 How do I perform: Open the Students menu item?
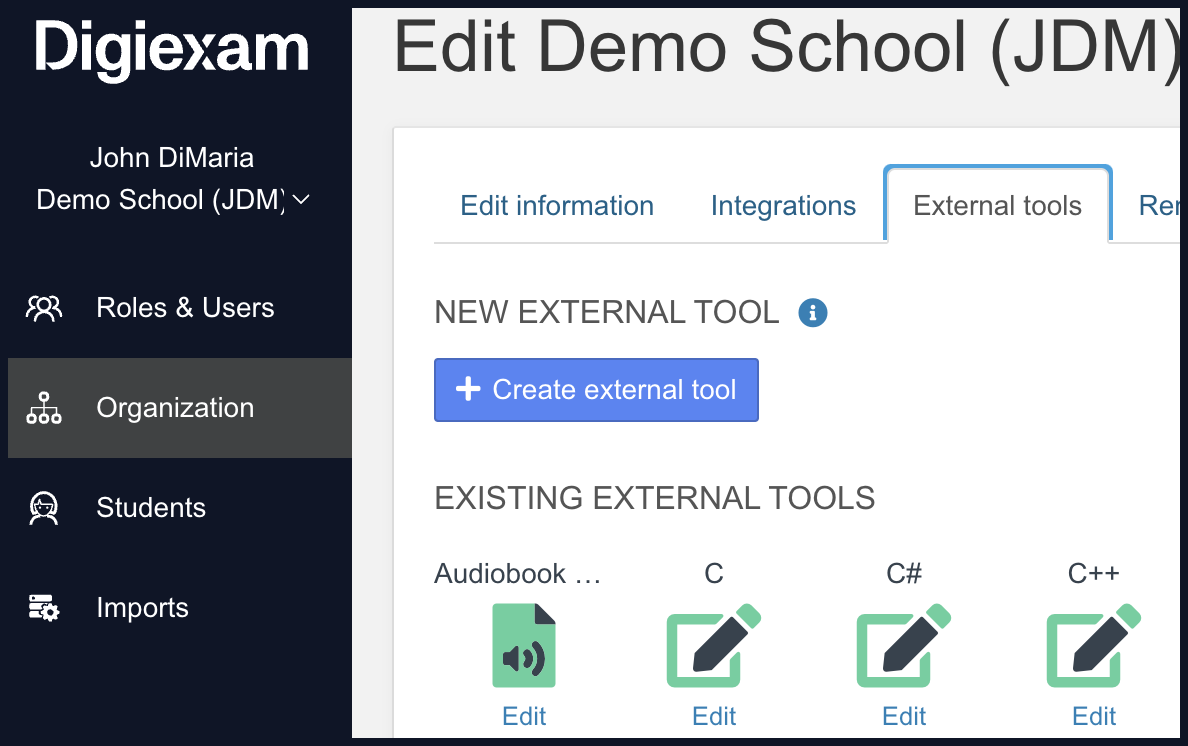click(x=180, y=508)
